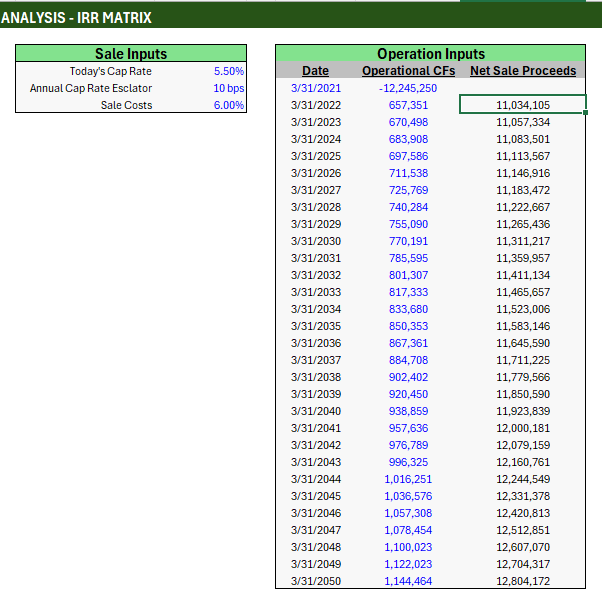This screenshot has height=606, width=602.
Task: Select net sale proceeds 11,311,217
Action: [x=523, y=241]
